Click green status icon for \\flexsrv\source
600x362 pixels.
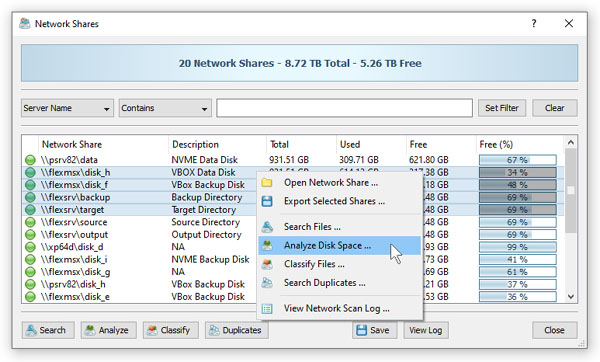click(x=30, y=222)
